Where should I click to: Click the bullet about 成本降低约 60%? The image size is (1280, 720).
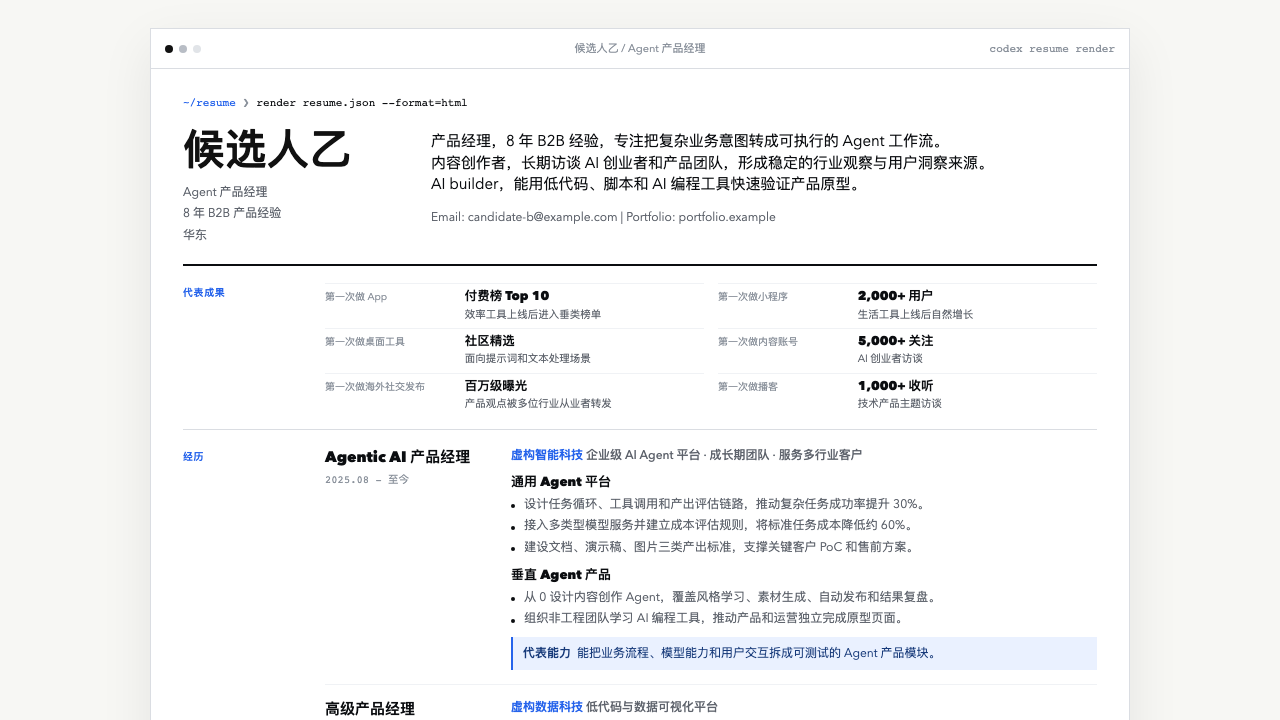click(x=719, y=525)
